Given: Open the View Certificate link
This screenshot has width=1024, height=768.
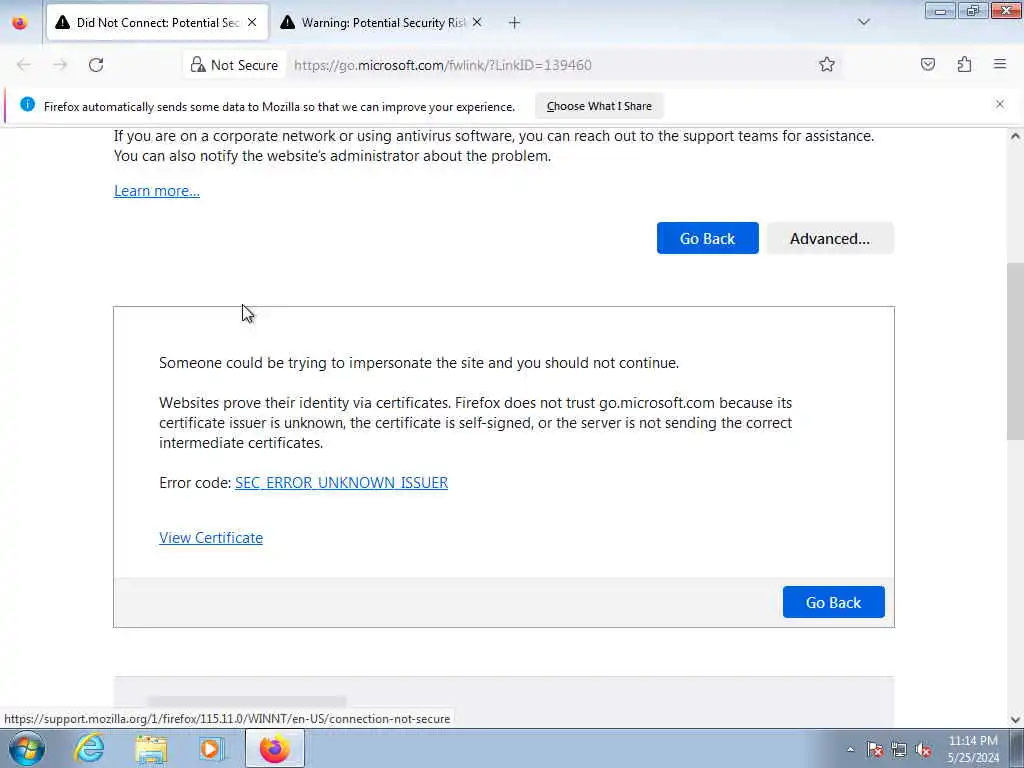Looking at the screenshot, I should click(x=211, y=537).
